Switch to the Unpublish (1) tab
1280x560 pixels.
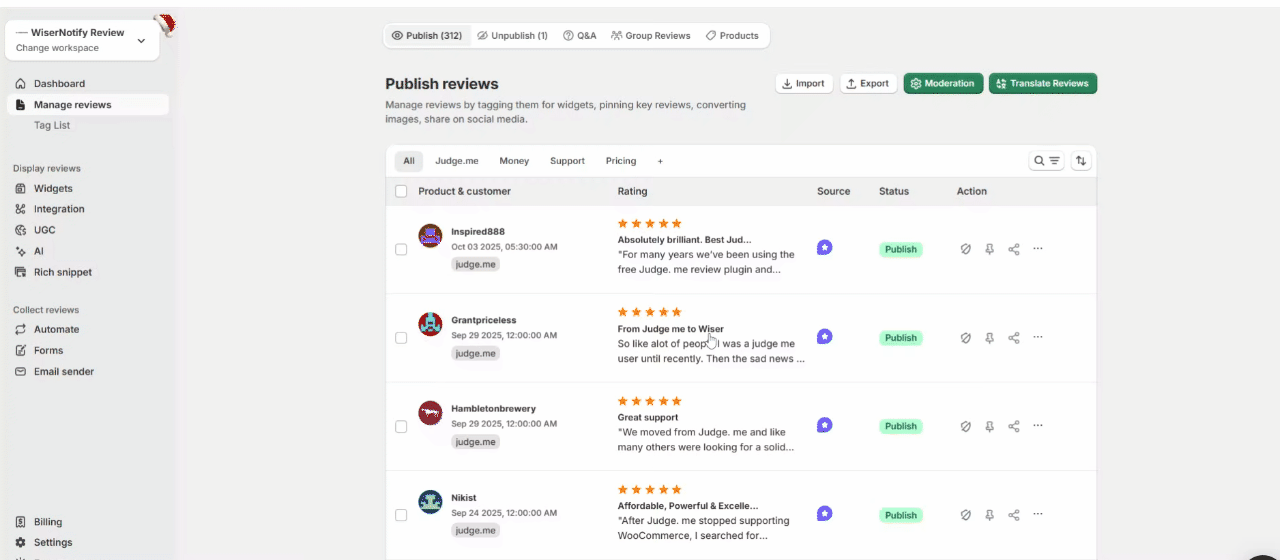[x=512, y=36]
